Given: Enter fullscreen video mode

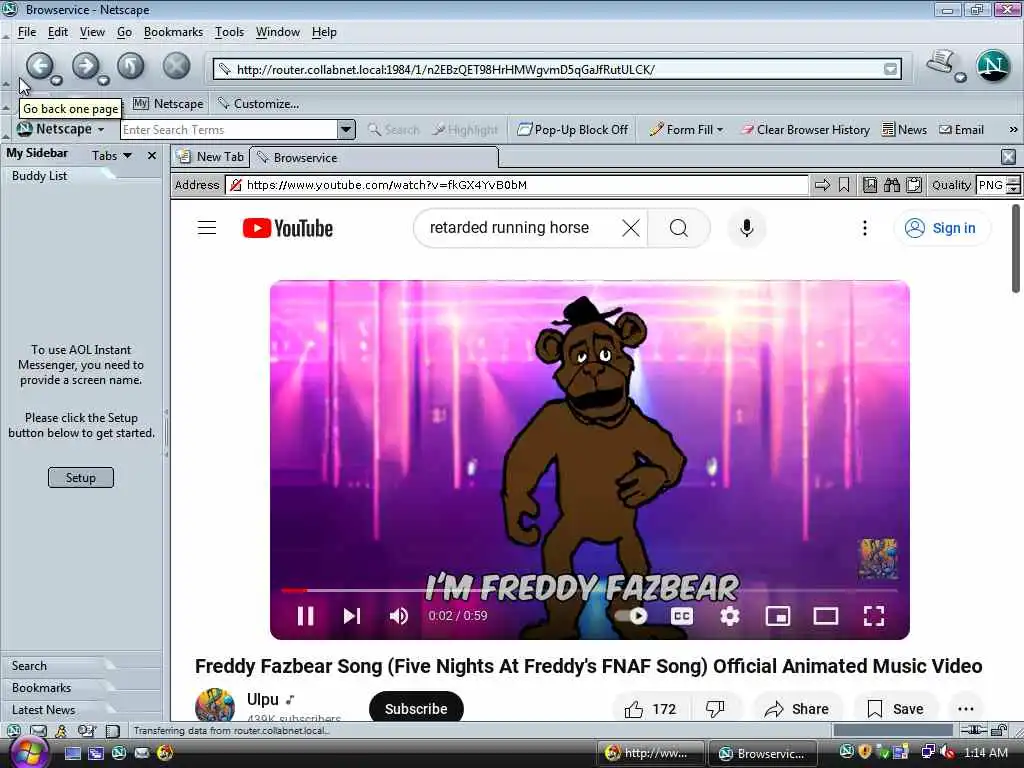Looking at the screenshot, I should point(874,616).
